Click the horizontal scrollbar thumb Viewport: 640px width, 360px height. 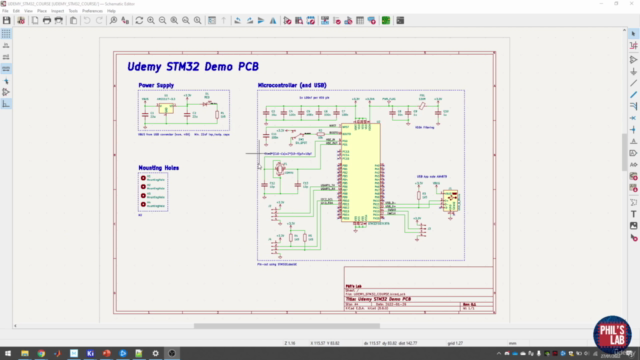click(x=287, y=326)
